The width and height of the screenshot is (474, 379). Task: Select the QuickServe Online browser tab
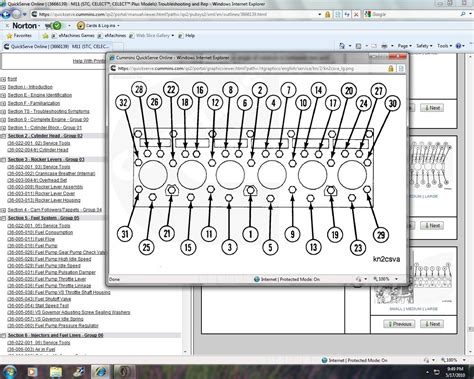[x=56, y=46]
